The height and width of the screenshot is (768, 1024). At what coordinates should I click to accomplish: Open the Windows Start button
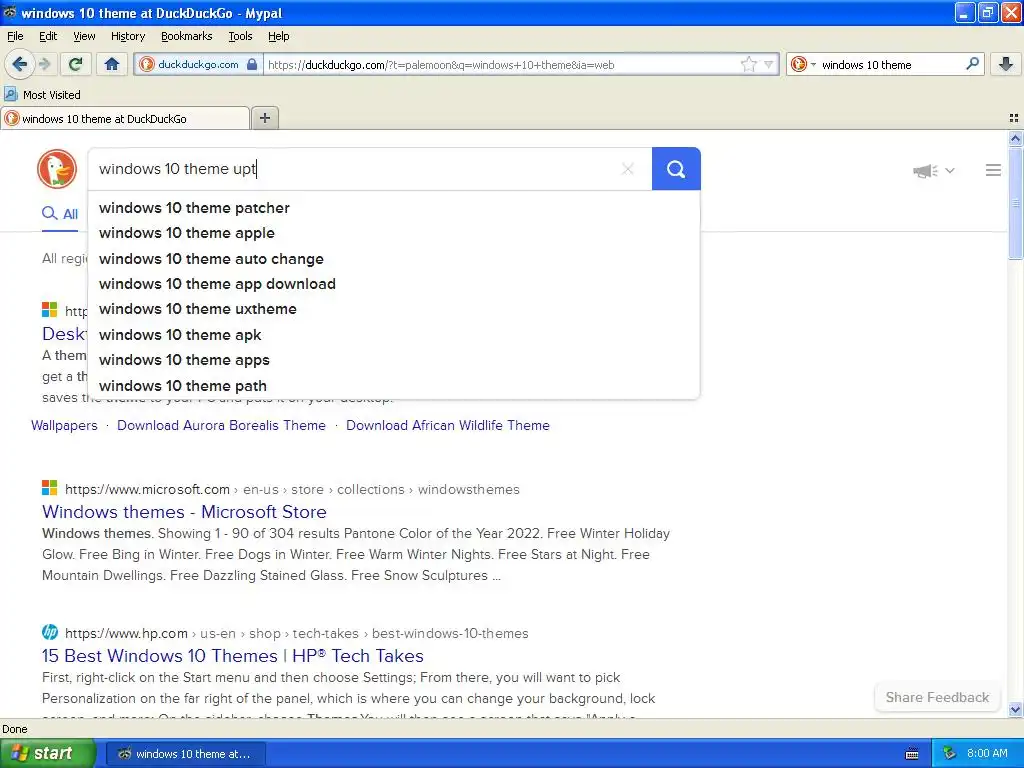coord(48,753)
